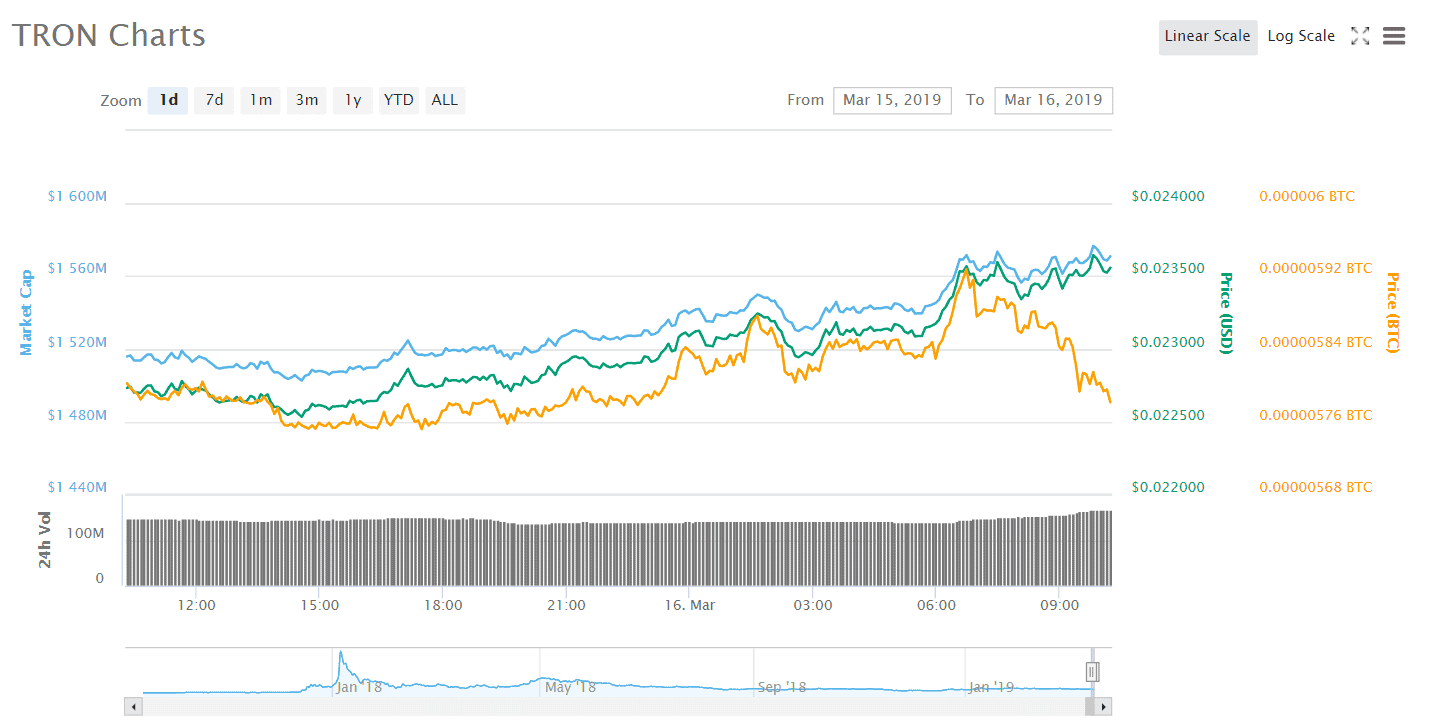Click the 0.00000576 BTC label
1440x723 pixels.
click(x=1316, y=415)
